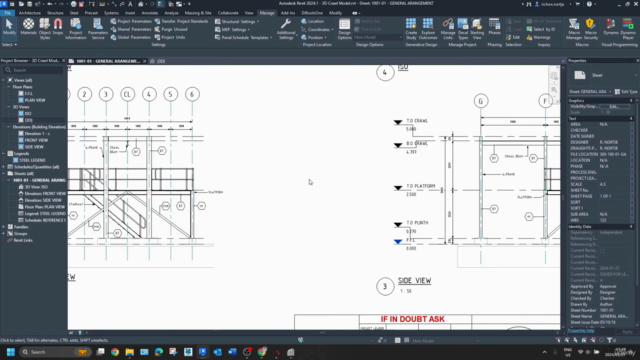Select PLAN VIEW in Project Browser
Screen dimensions: 640x360
point(35,100)
